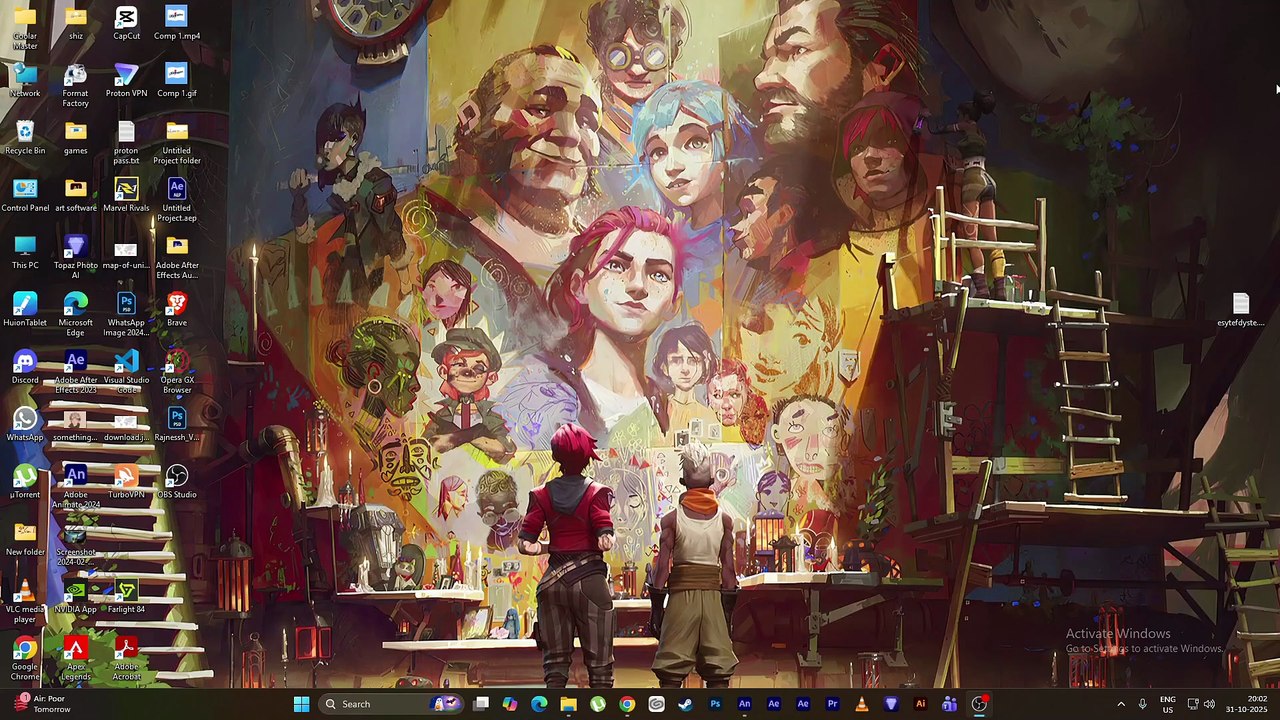
Task: Open the Windows Start menu
Action: [x=301, y=704]
